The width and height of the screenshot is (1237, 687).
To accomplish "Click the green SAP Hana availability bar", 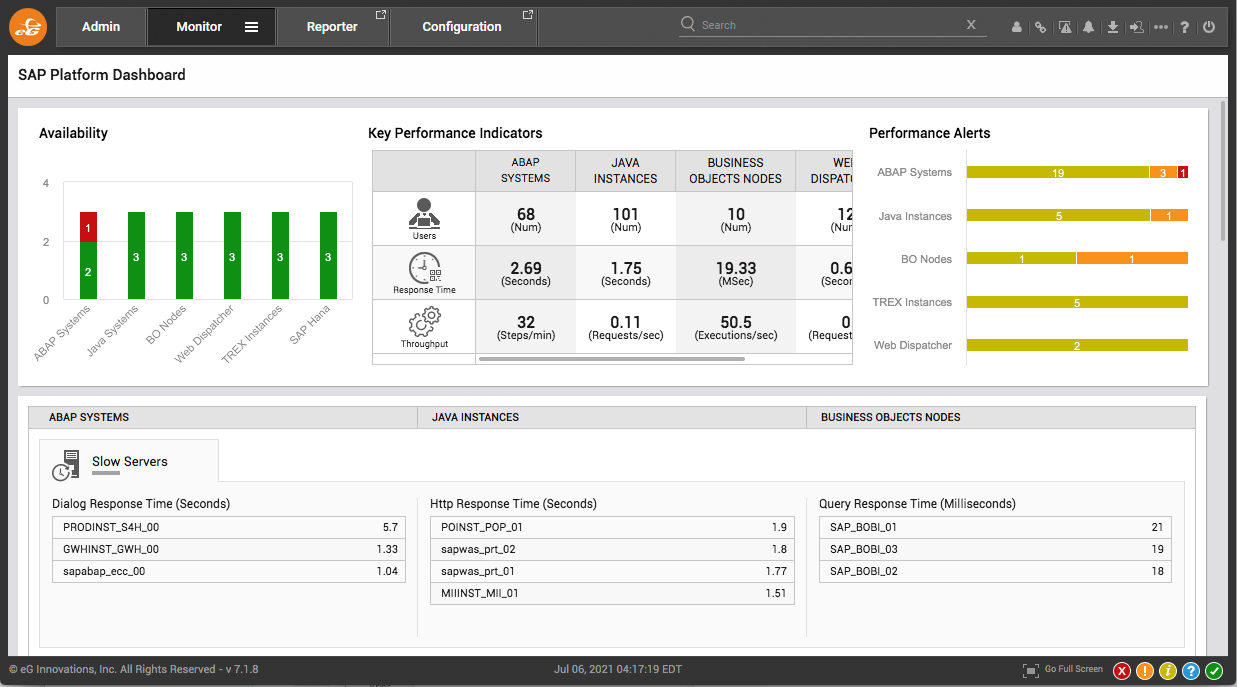I will coord(328,255).
